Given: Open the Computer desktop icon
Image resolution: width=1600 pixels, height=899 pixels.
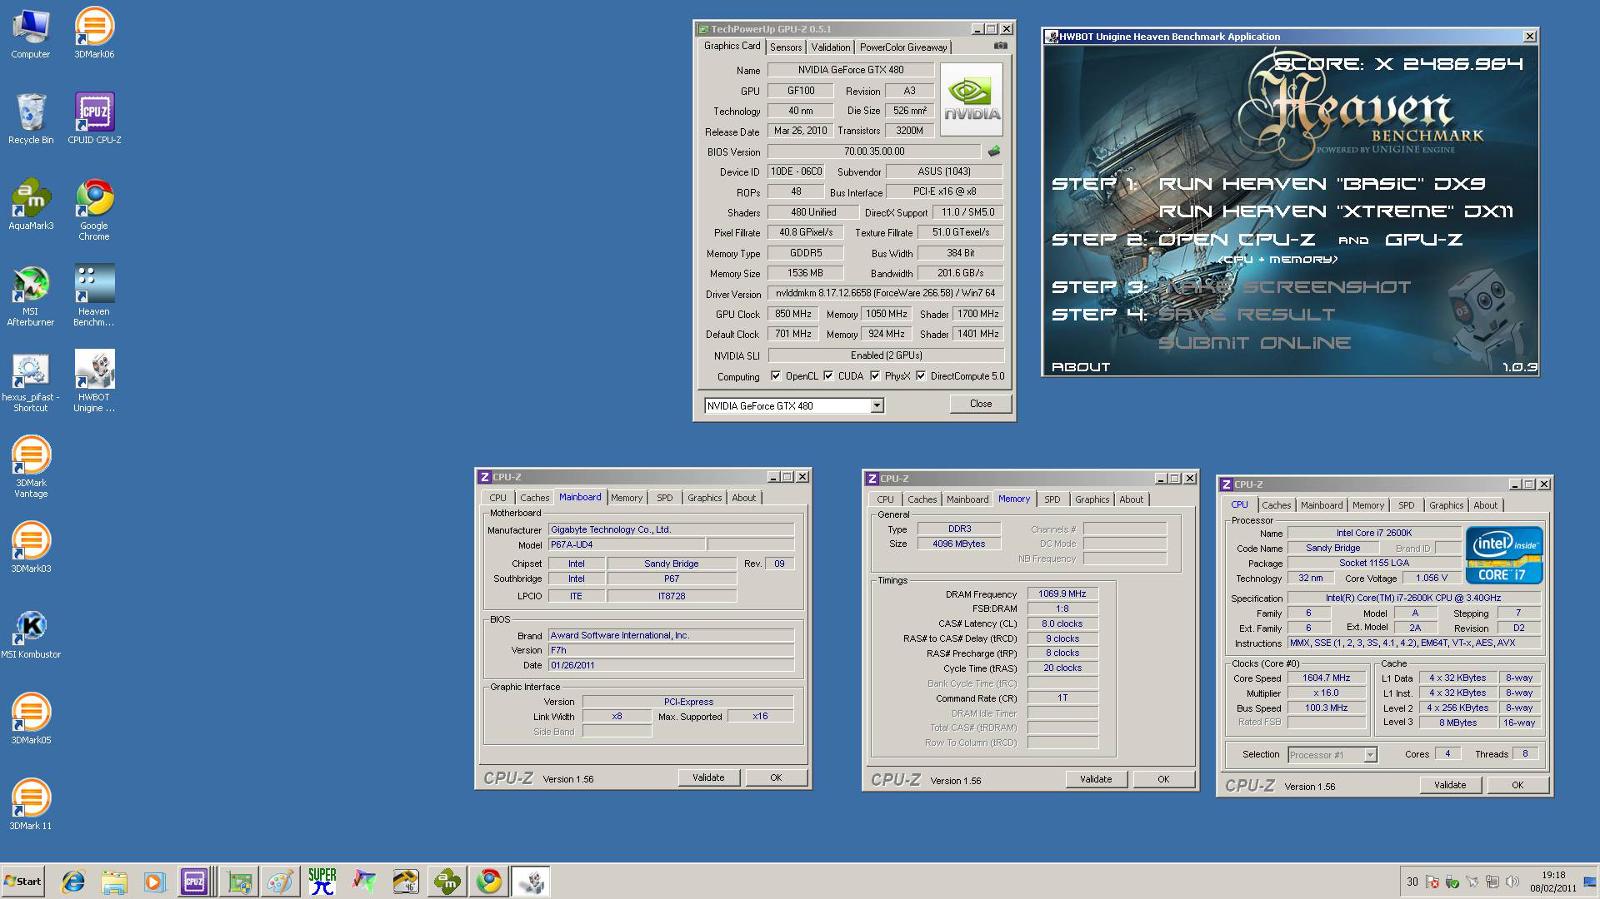Looking at the screenshot, I should pos(30,33).
